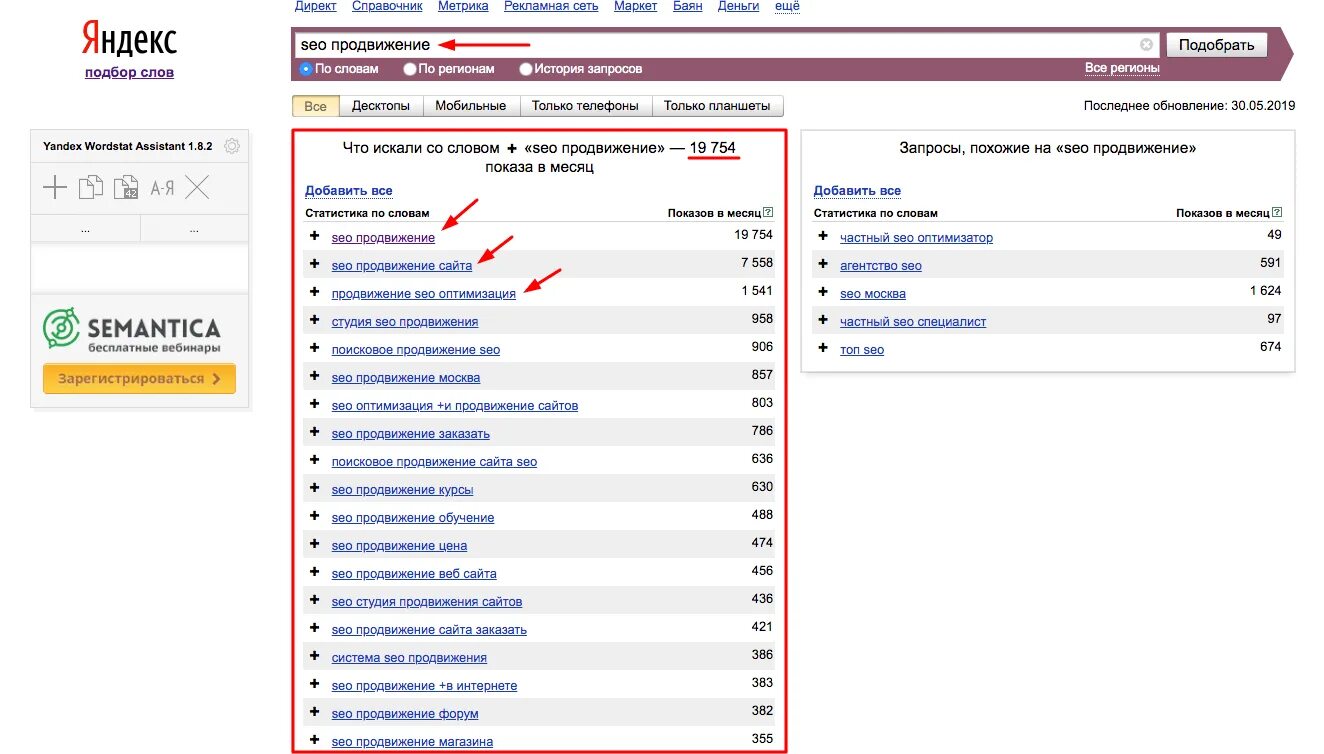1324x754 pixels.
Task: Expand the 'ещё' services menu
Action: (788, 6)
